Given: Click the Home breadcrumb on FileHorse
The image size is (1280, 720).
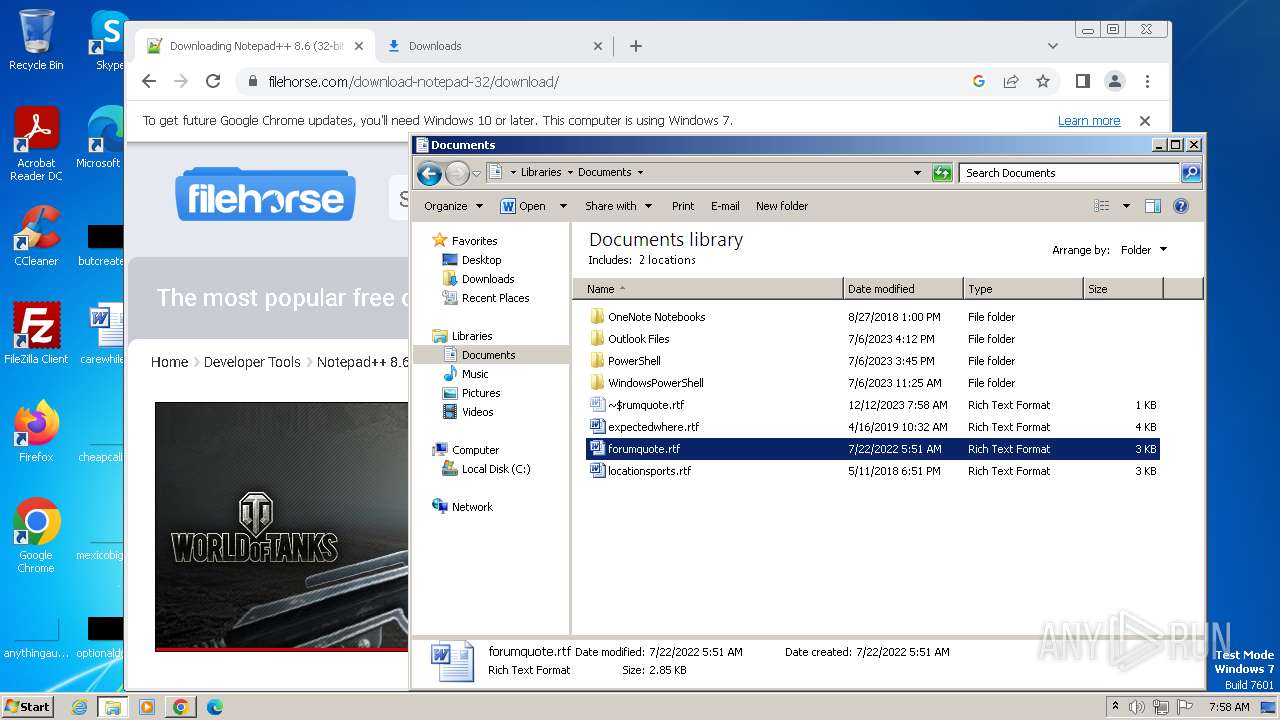Looking at the screenshot, I should pyautogui.click(x=169, y=362).
